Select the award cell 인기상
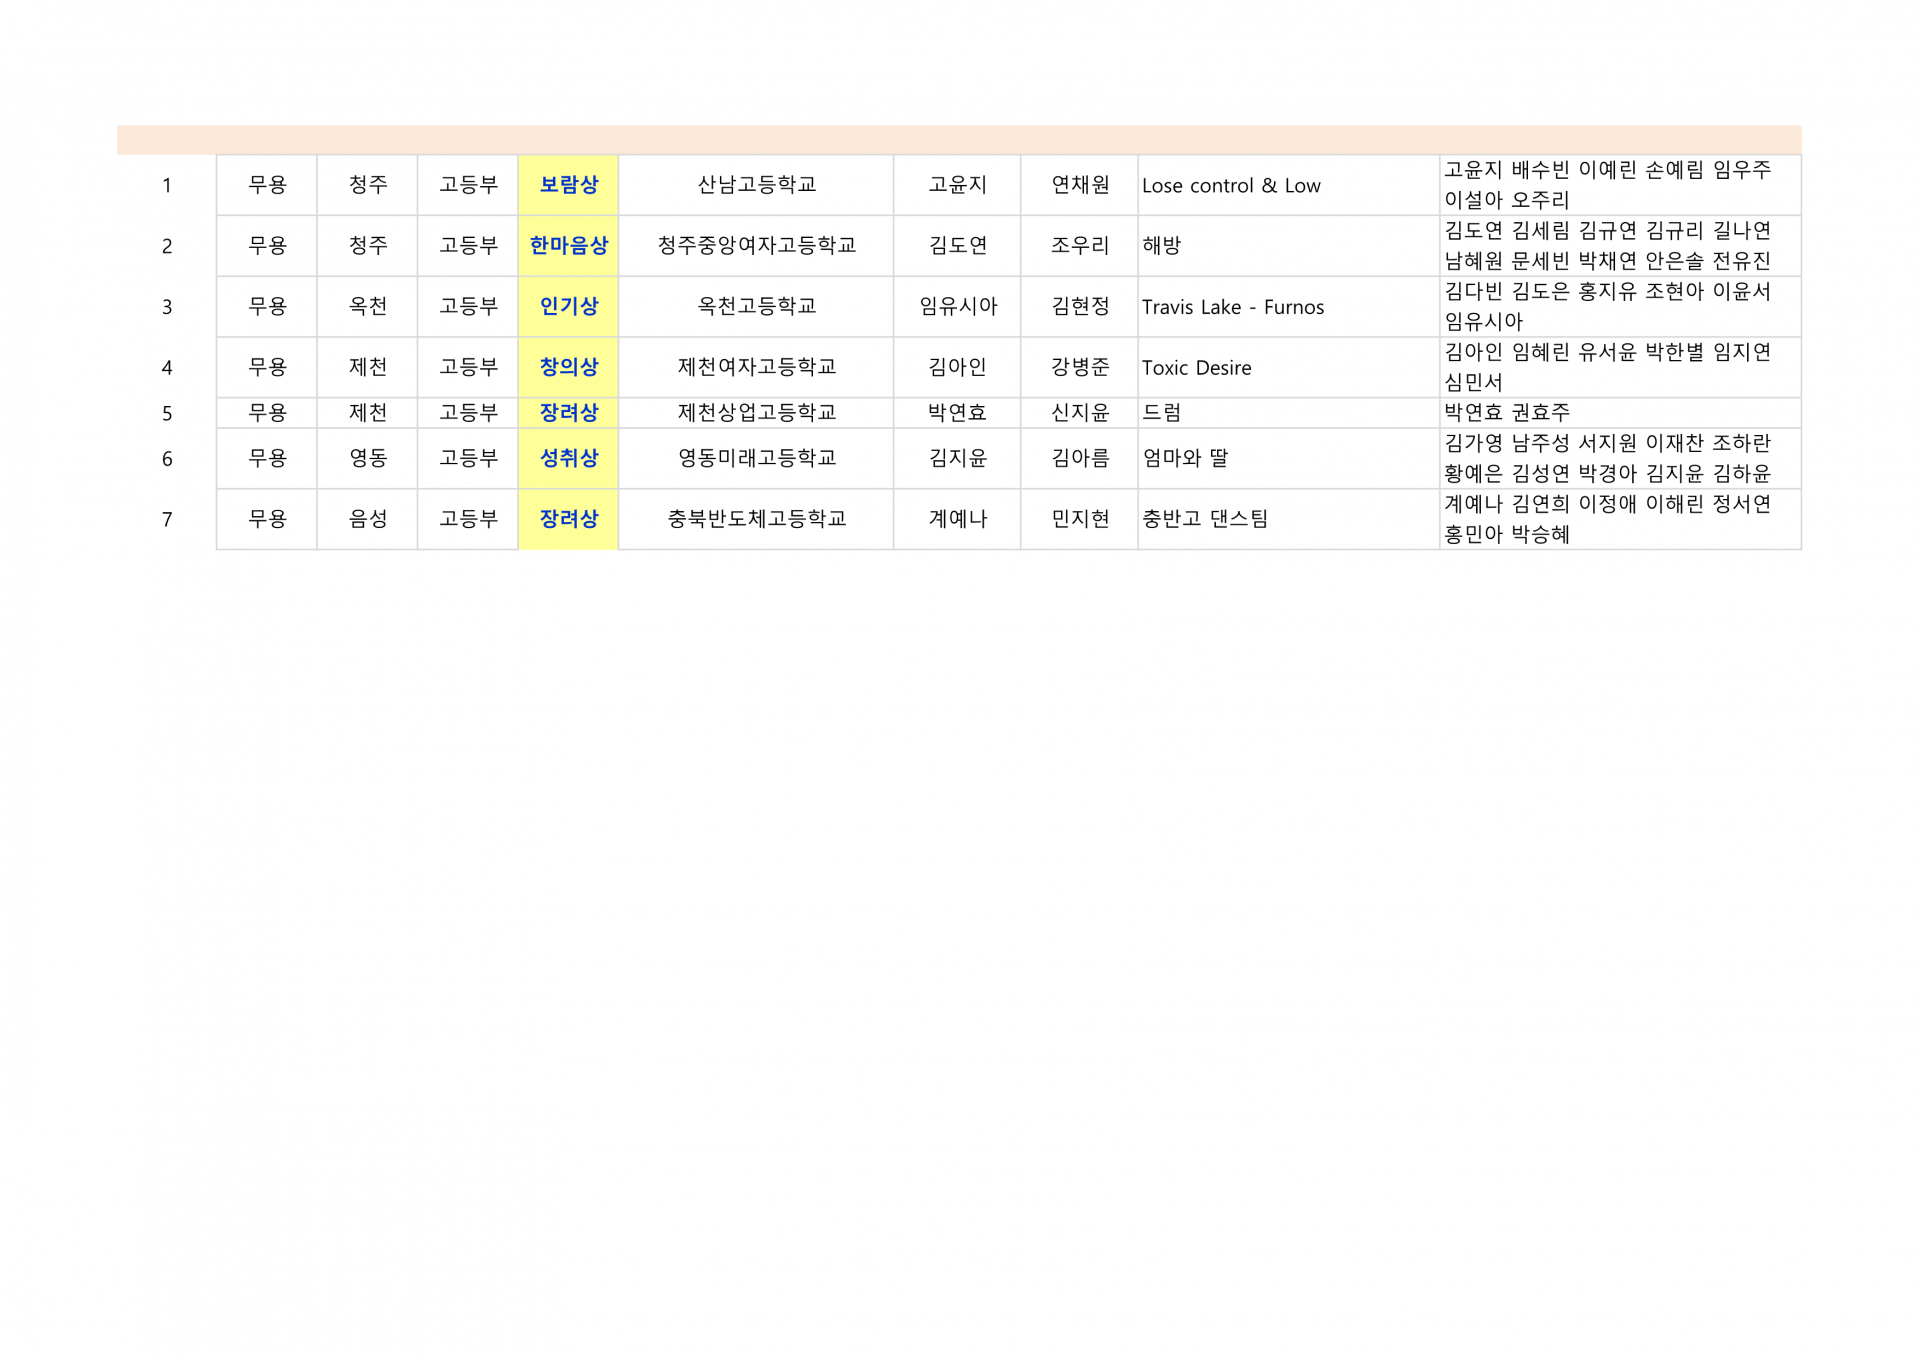Viewport: 1920px width, 1357px height. (x=568, y=307)
